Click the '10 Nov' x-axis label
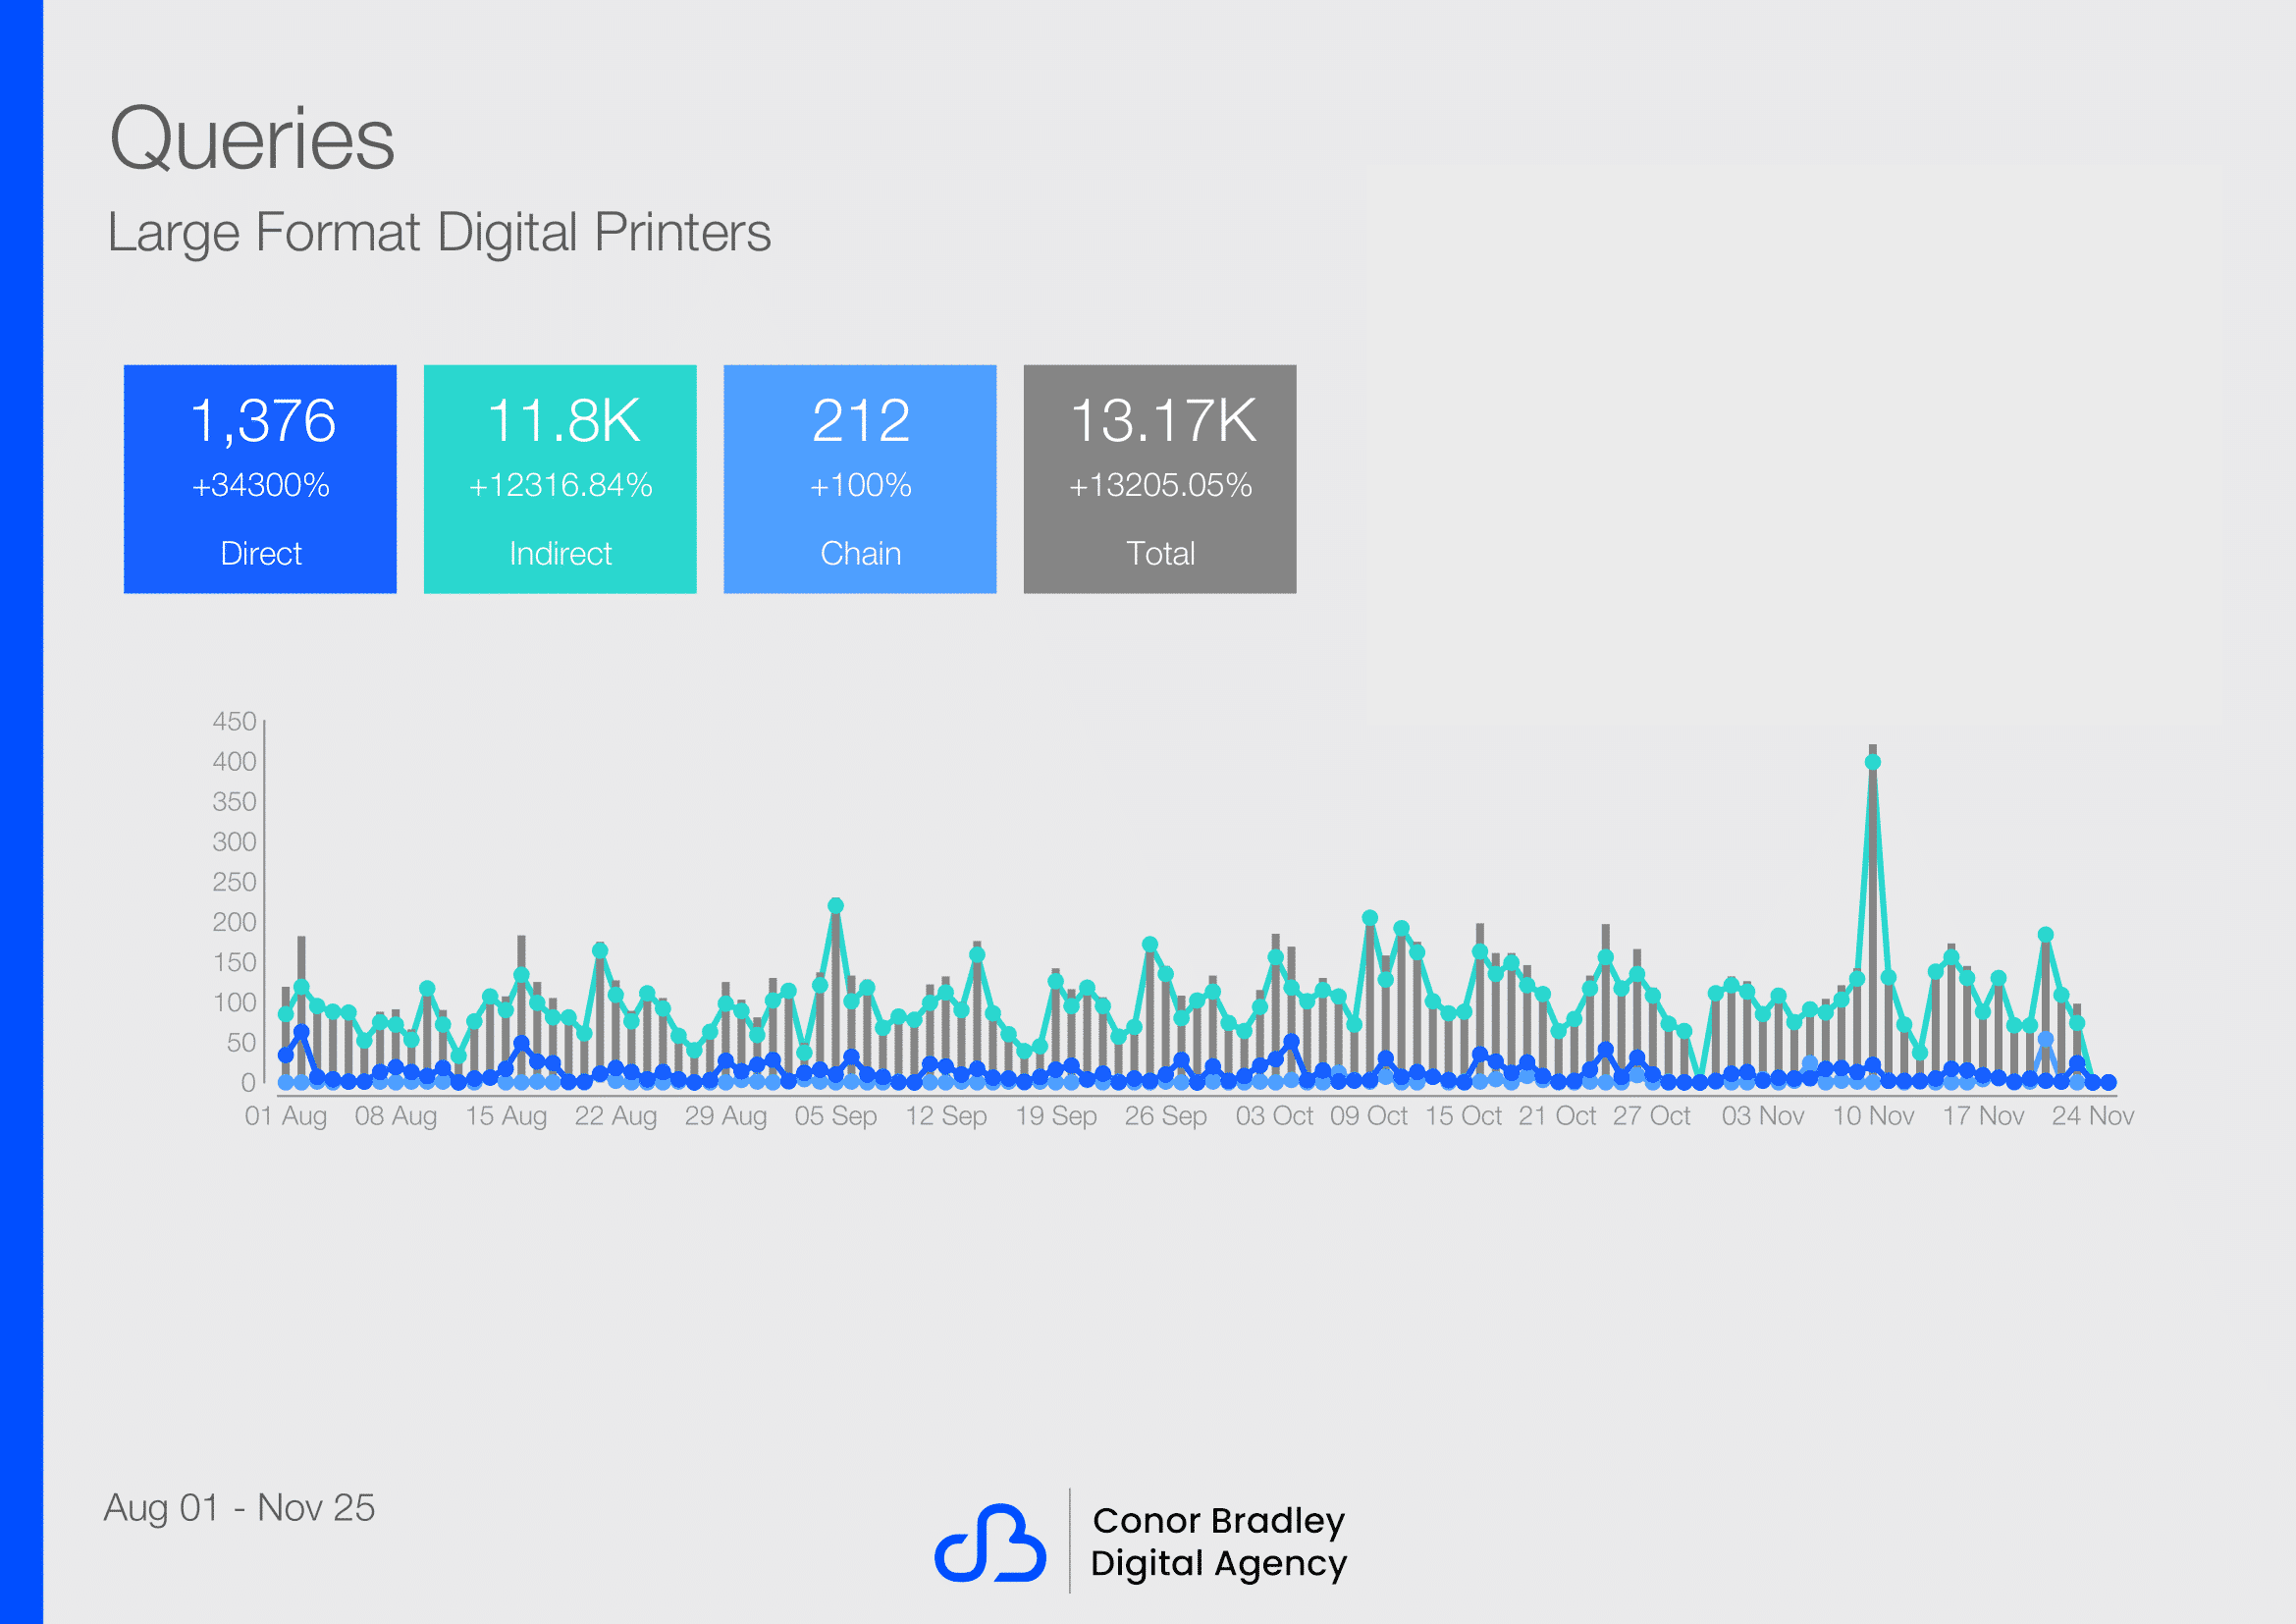 tap(1873, 1116)
